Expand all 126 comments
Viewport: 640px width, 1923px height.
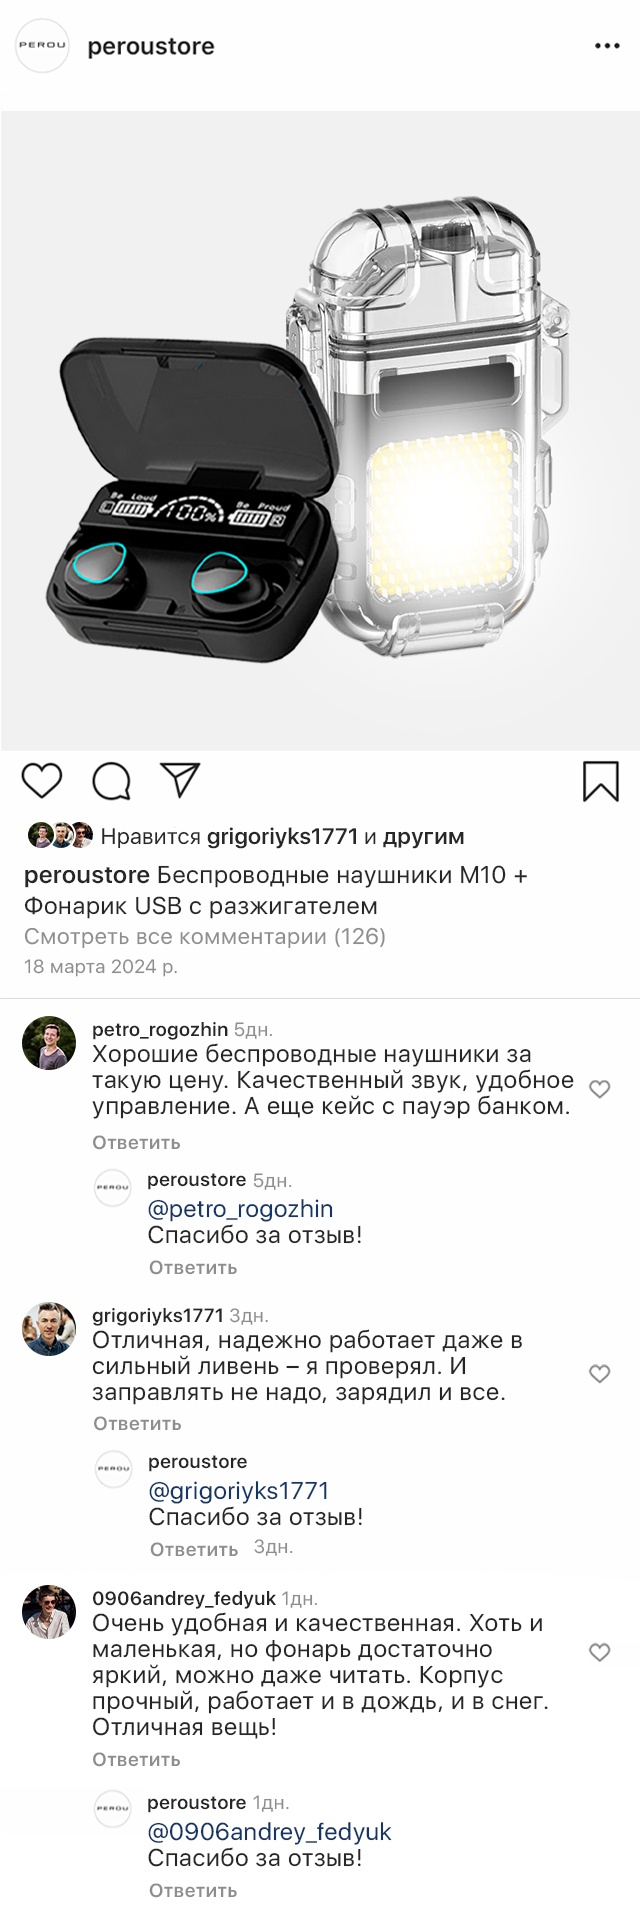click(x=205, y=937)
